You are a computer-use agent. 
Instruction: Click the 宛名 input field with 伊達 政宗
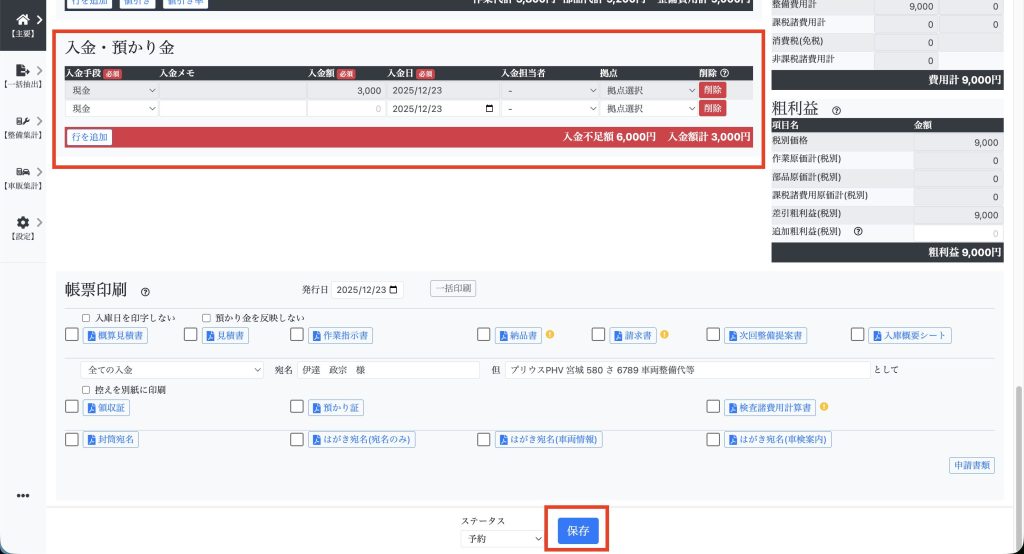[388, 370]
